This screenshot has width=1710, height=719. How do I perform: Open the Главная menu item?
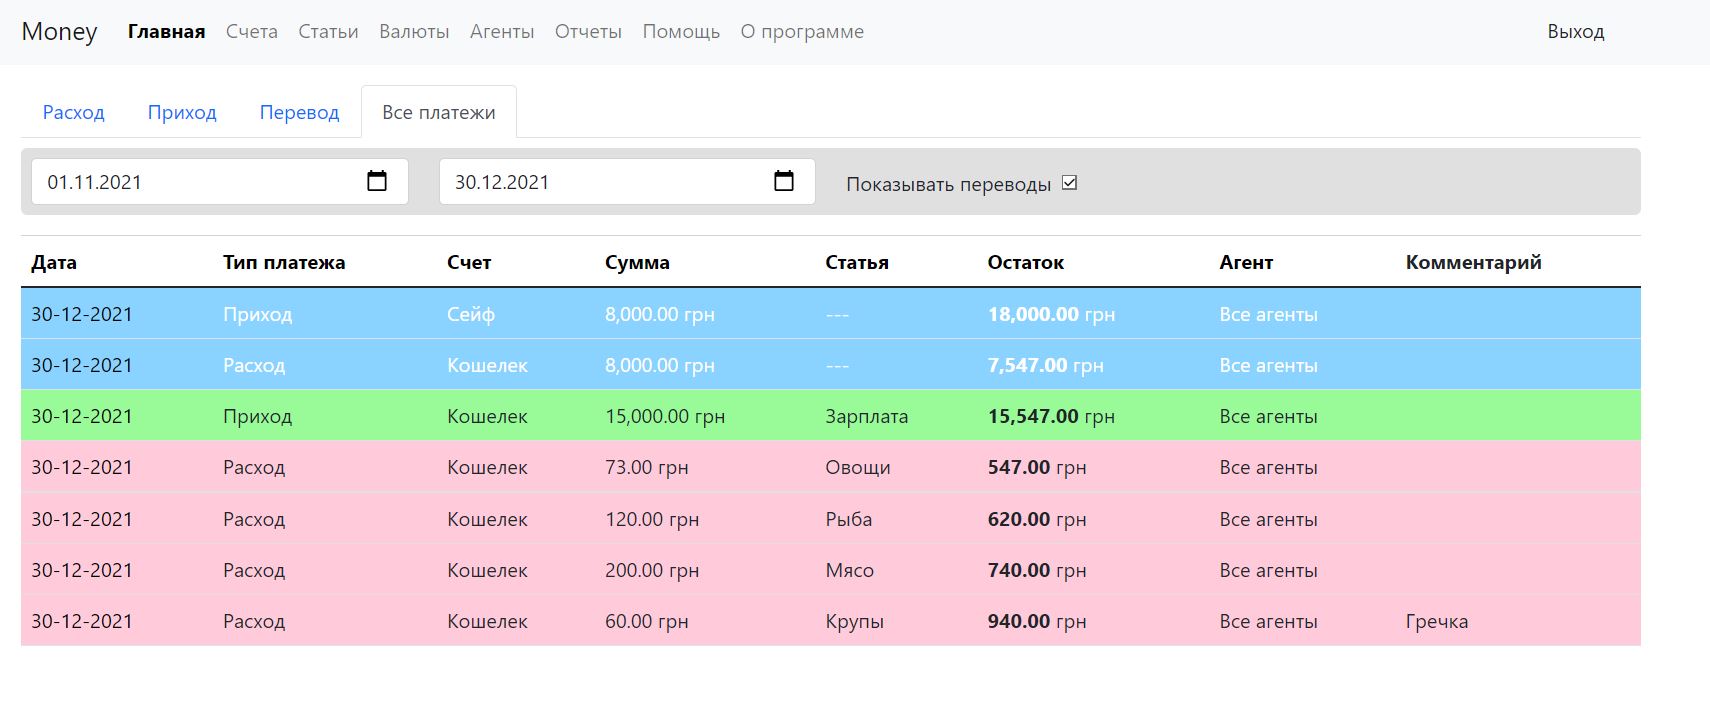click(x=166, y=32)
